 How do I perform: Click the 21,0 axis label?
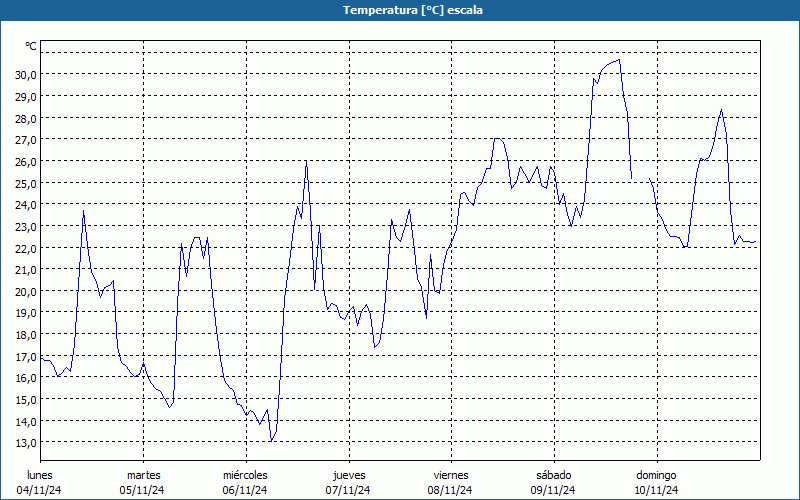click(x=27, y=270)
